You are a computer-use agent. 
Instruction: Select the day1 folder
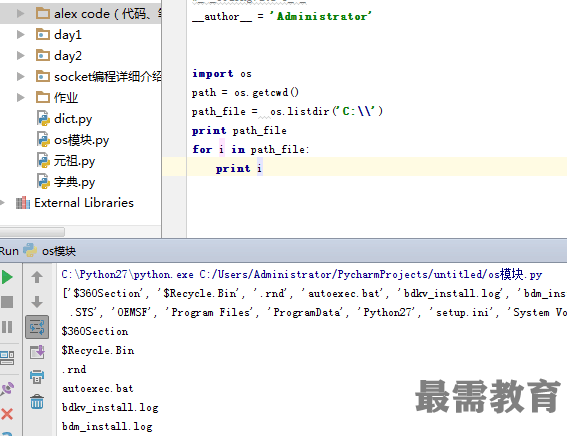(59, 35)
